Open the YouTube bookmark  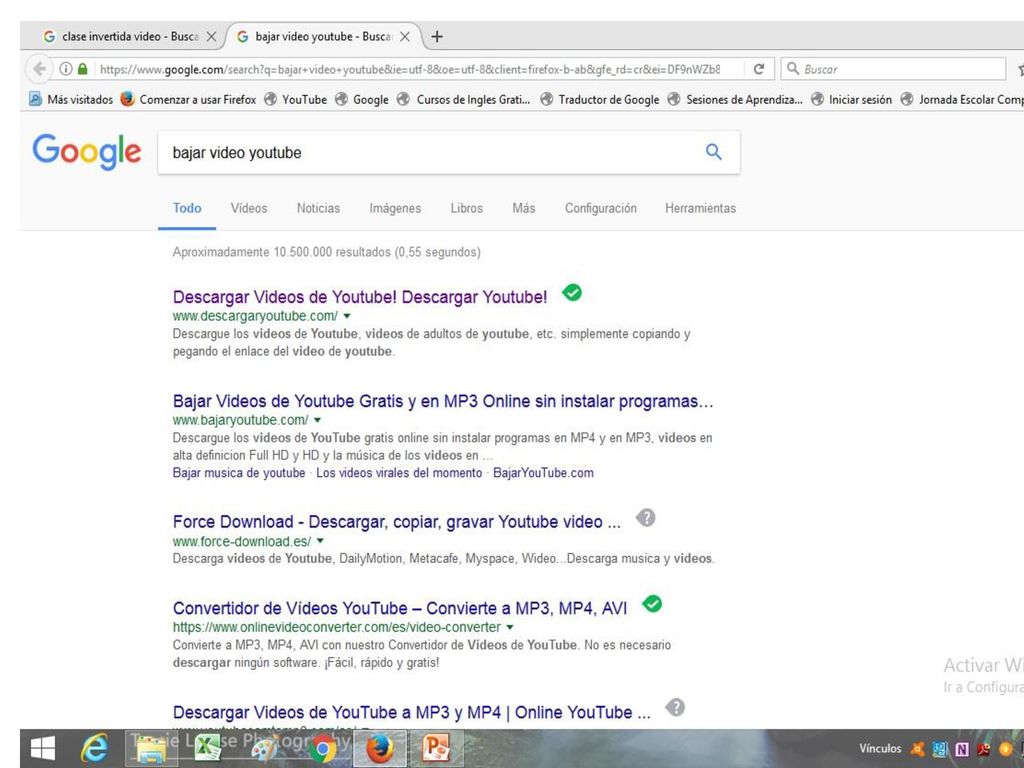point(295,99)
